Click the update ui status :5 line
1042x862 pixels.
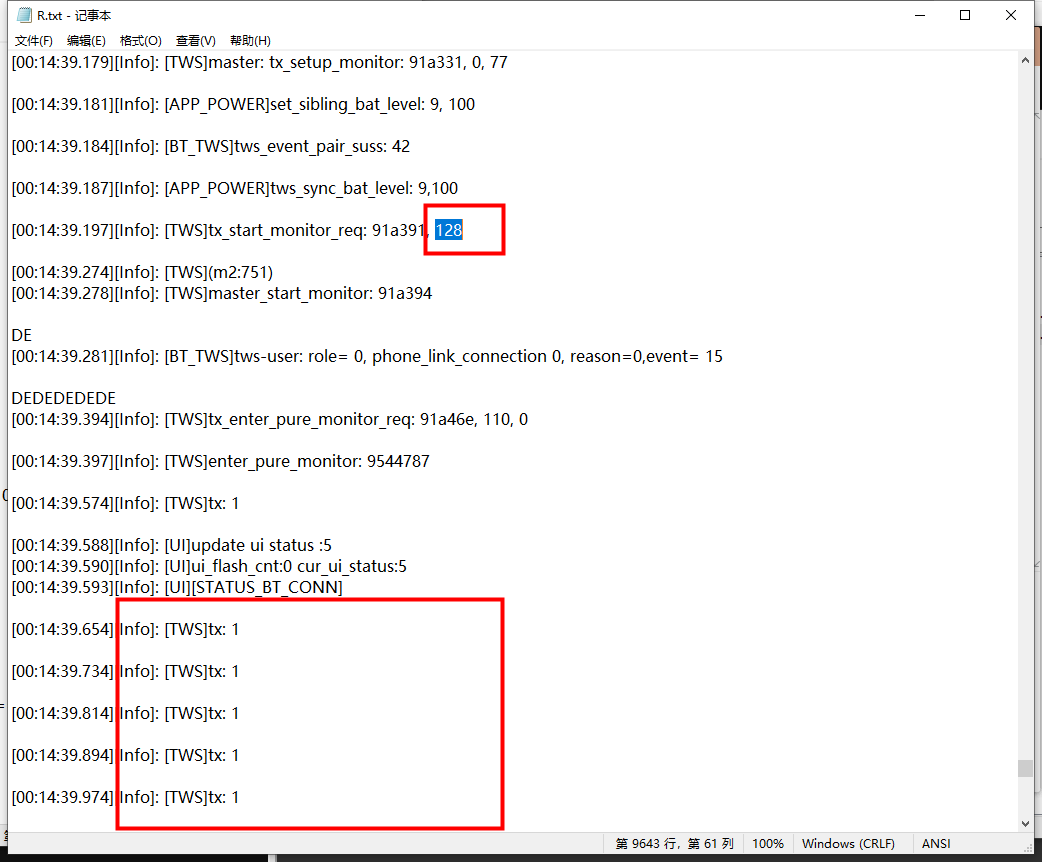click(x=171, y=545)
